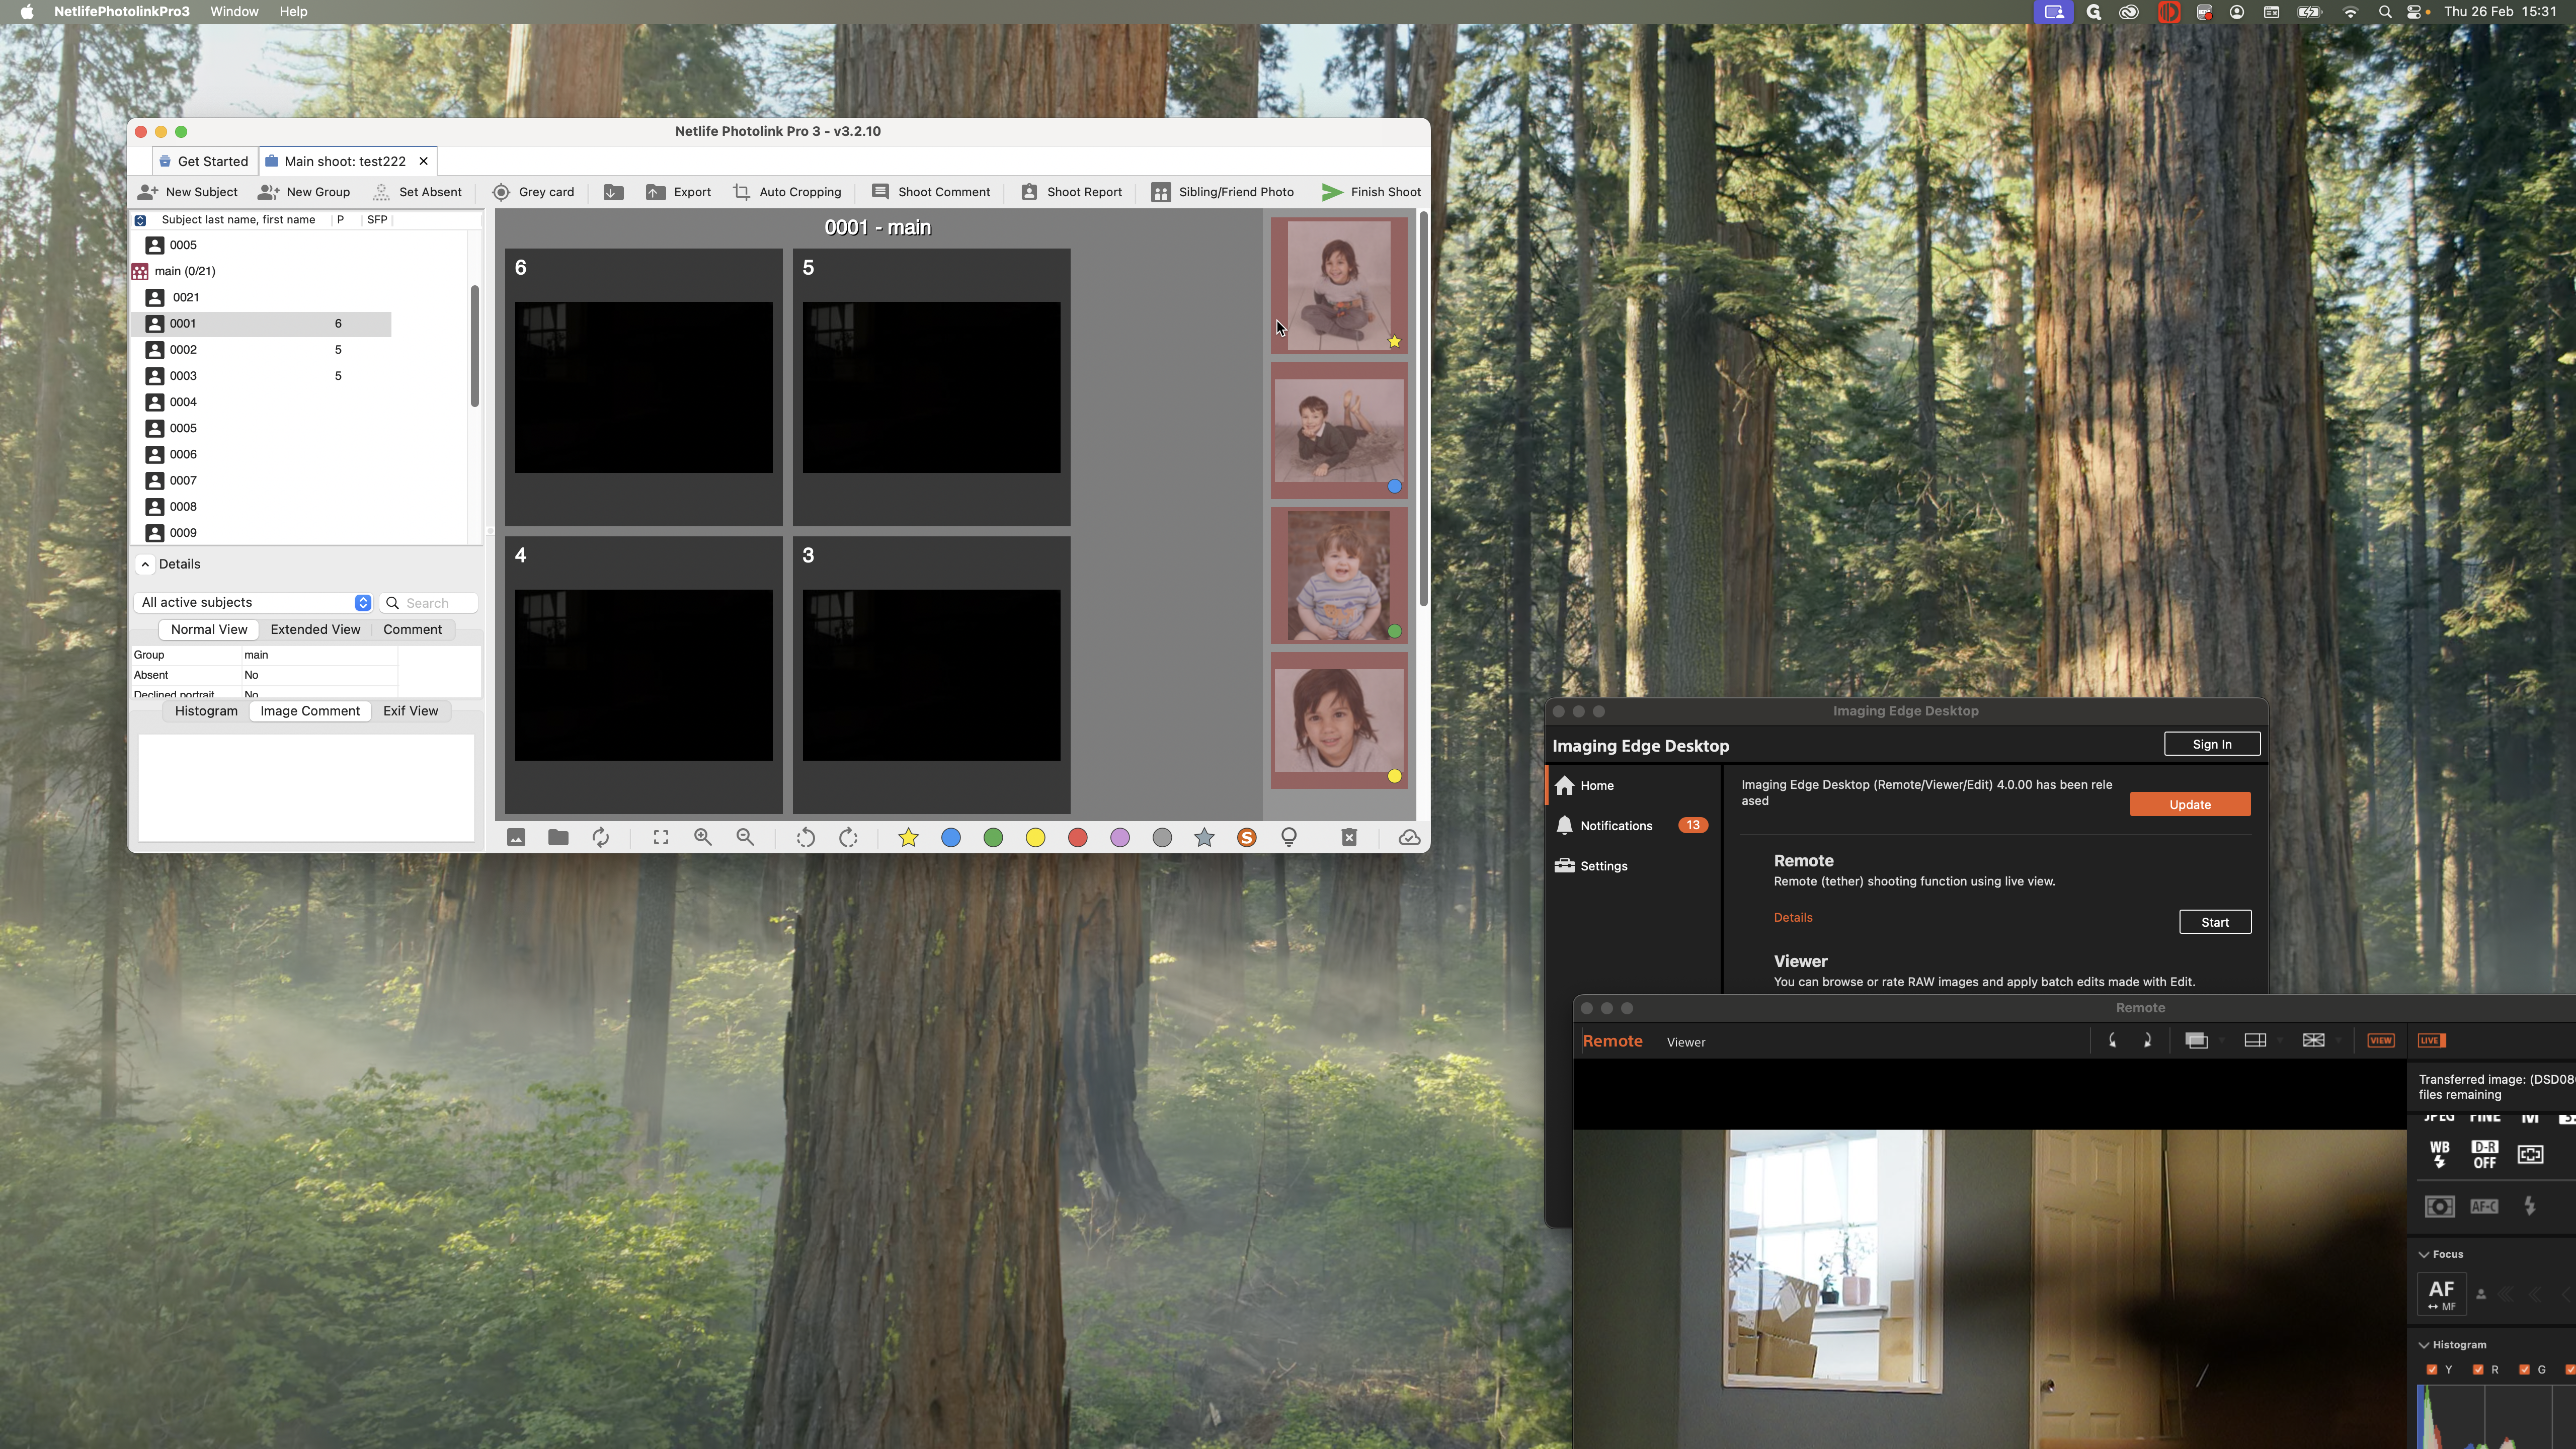Collapse the Details section chevron
The image size is (2576, 1449).
pos(145,565)
